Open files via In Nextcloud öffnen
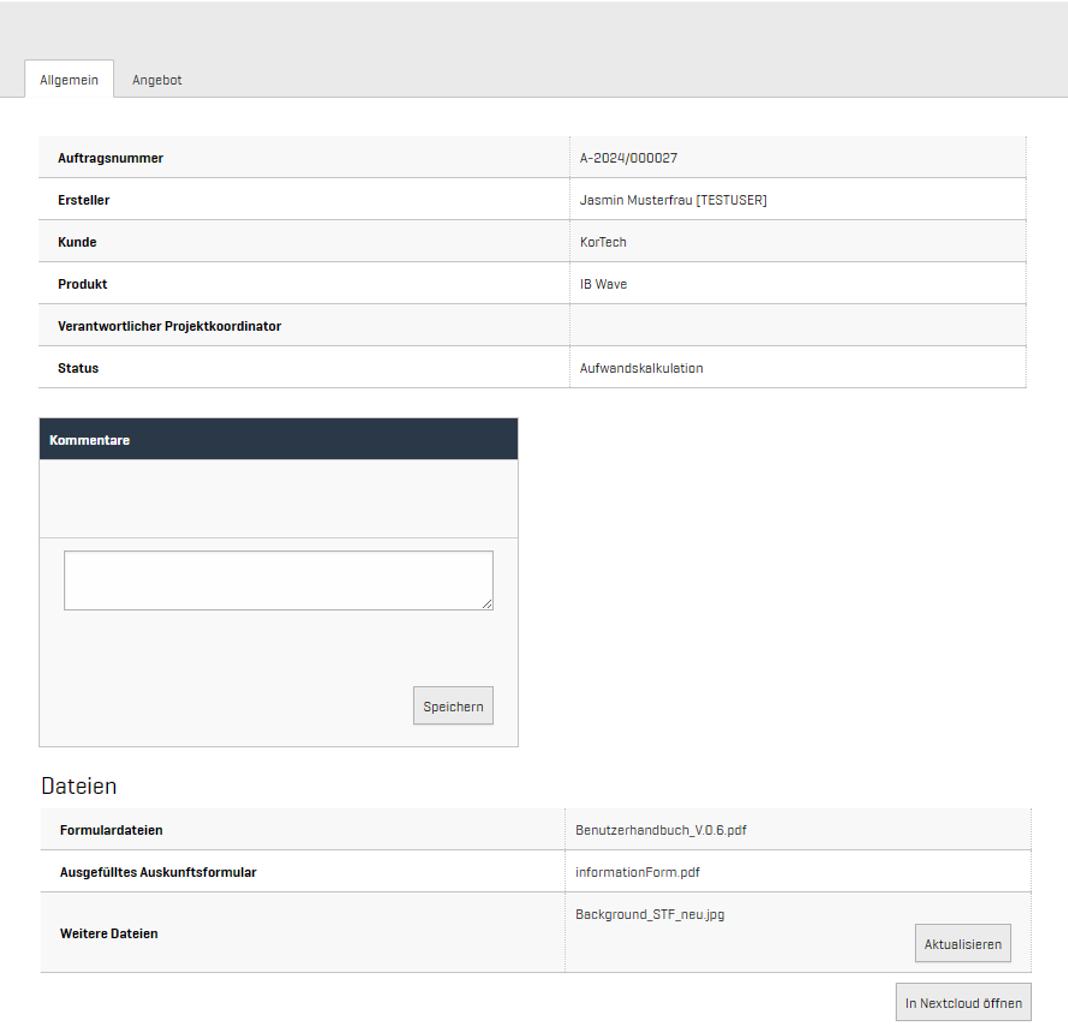Image resolution: width=1068 pixels, height=1036 pixels. [x=963, y=1002]
